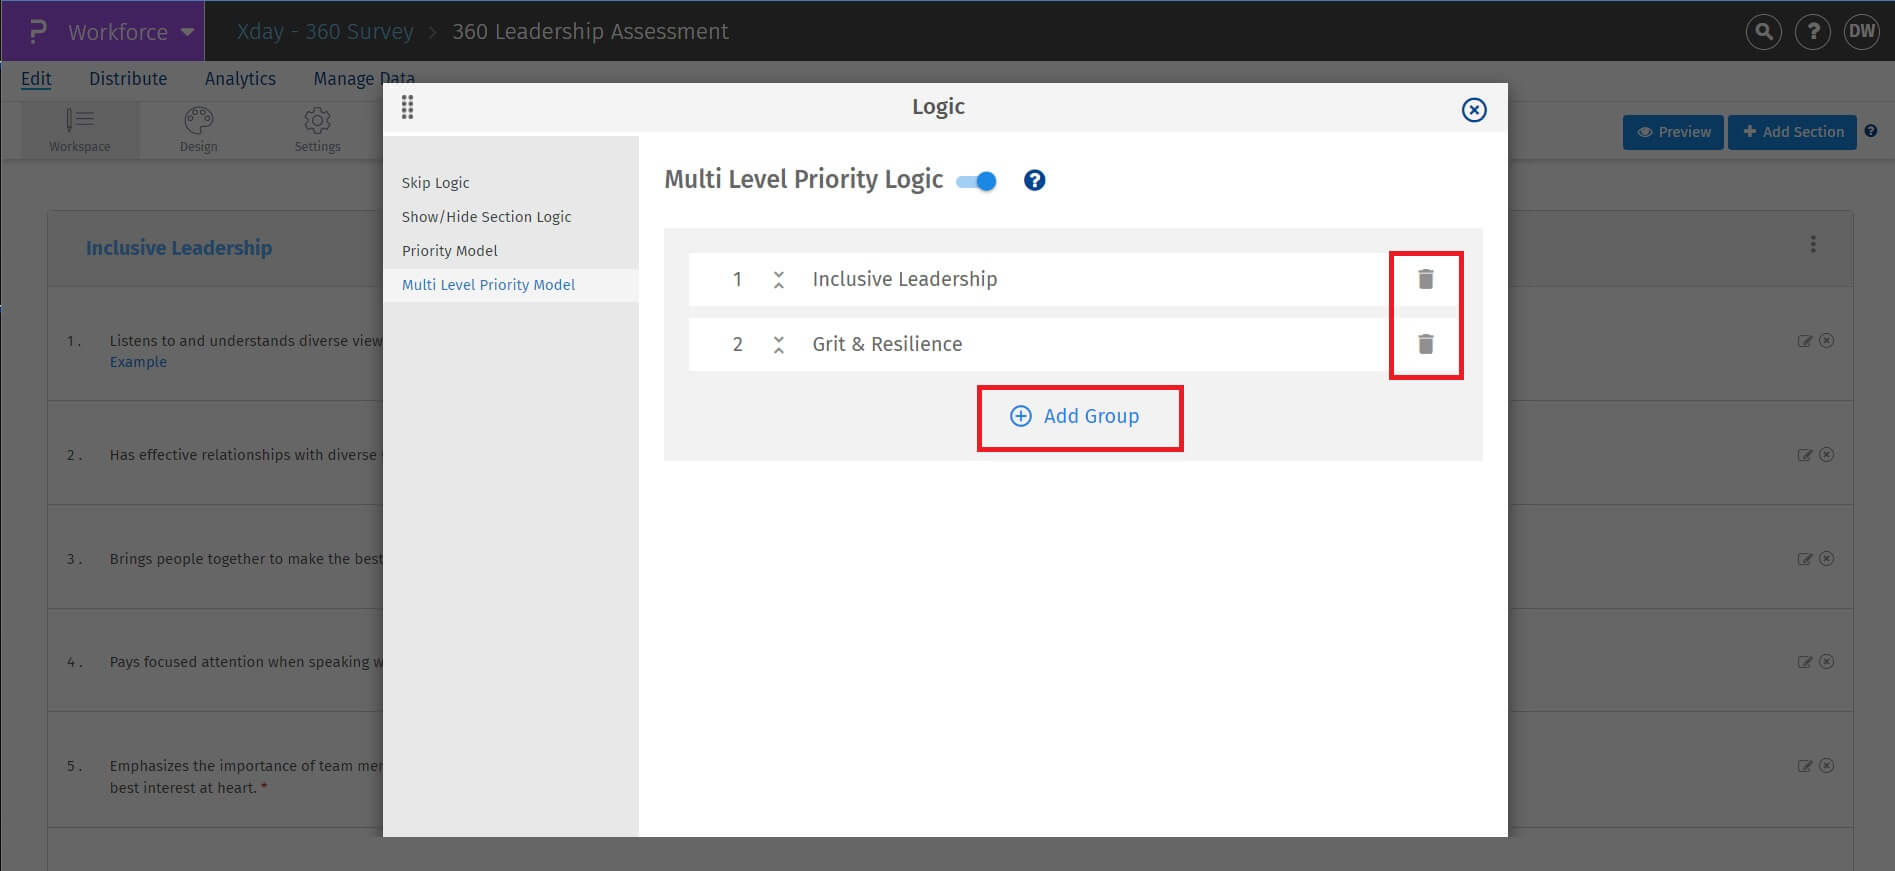The width and height of the screenshot is (1895, 871).
Task: Click the Multi Level Priority Logic help icon
Action: (1034, 180)
